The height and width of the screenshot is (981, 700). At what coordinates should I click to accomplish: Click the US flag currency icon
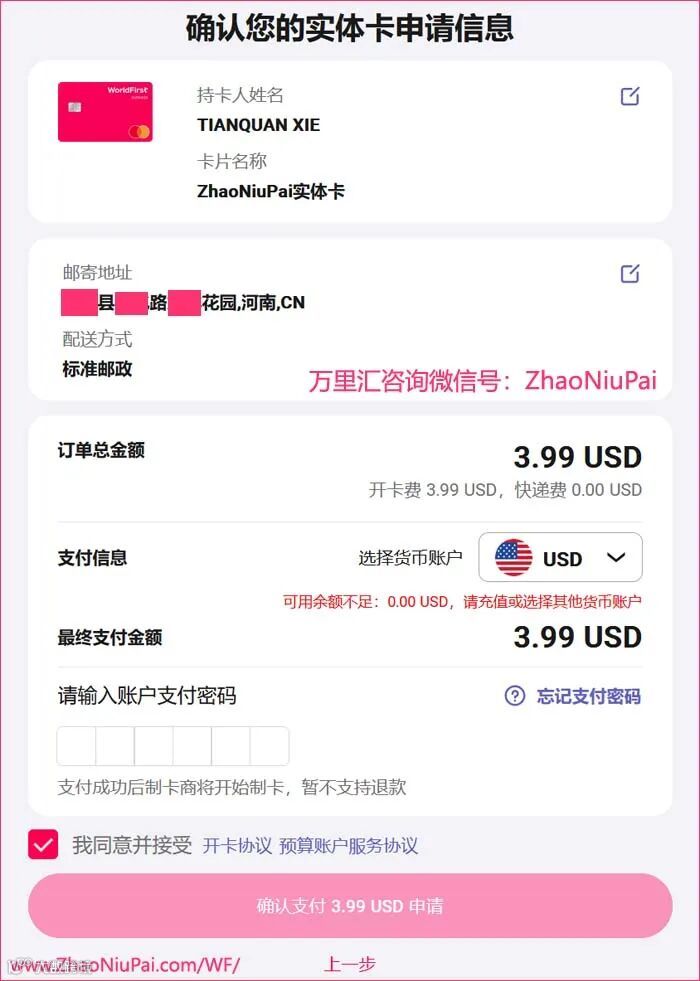[514, 557]
